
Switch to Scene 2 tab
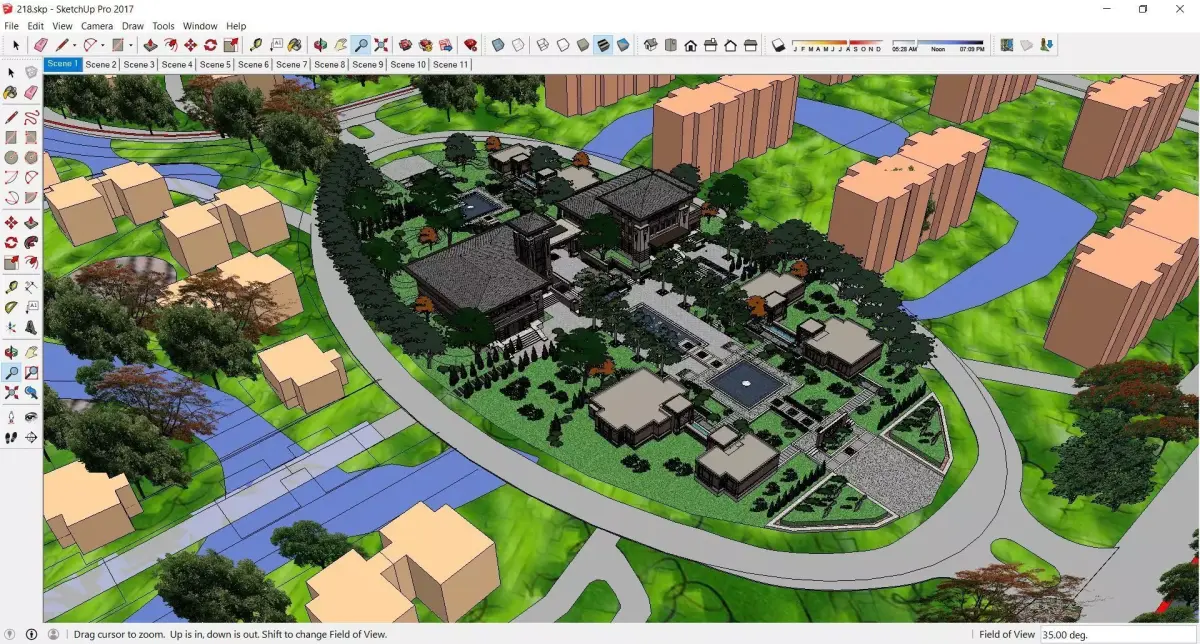100,64
